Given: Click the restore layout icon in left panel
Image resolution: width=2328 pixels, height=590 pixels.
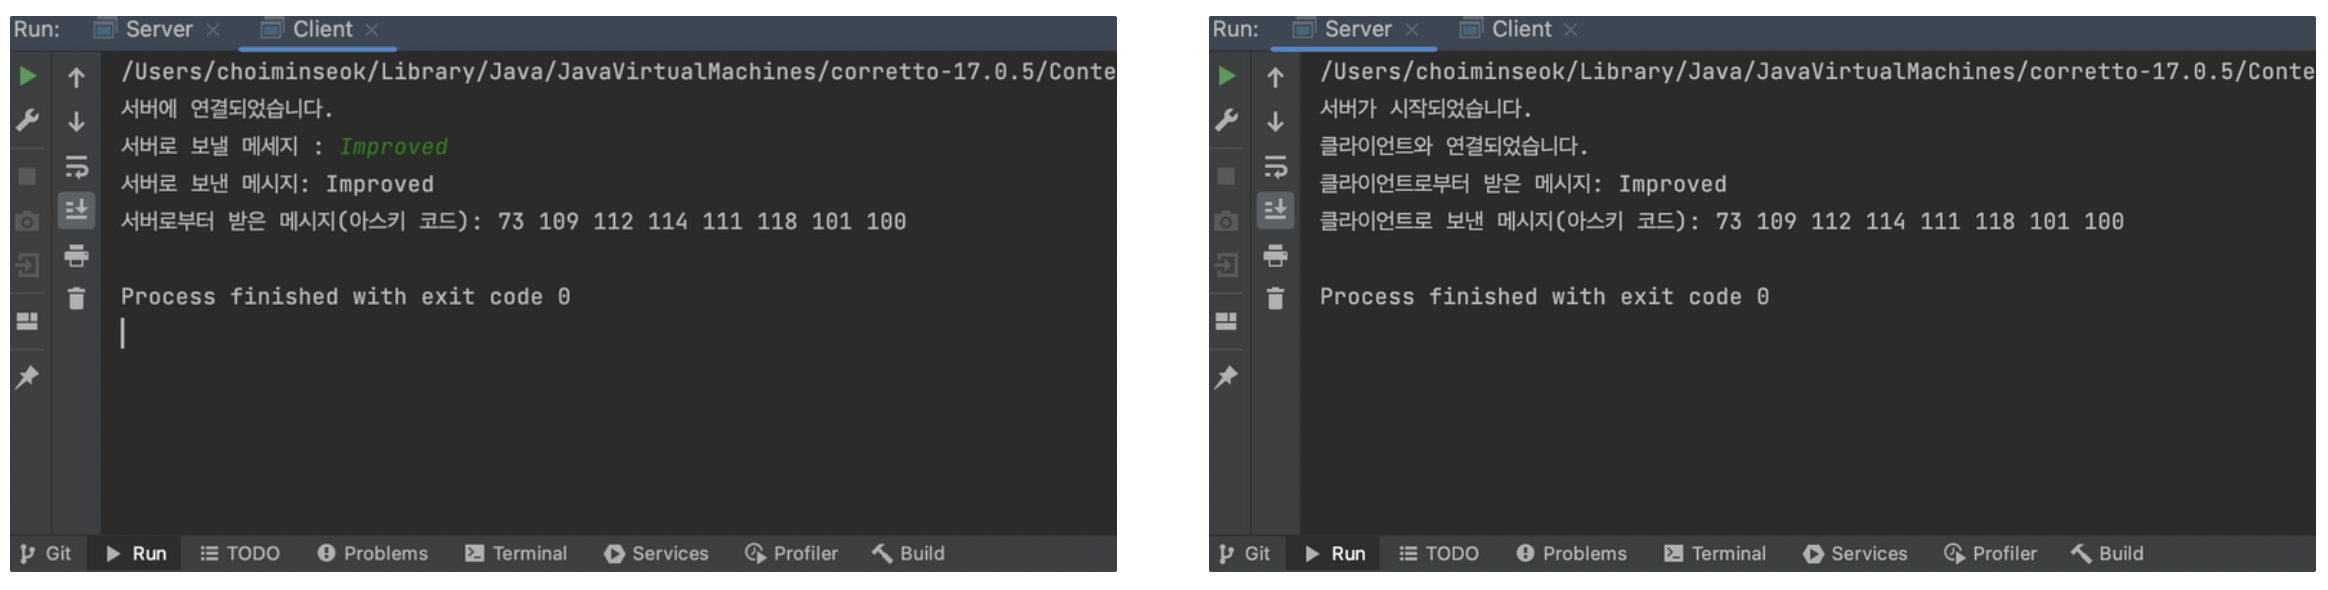Looking at the screenshot, I should pyautogui.click(x=28, y=321).
